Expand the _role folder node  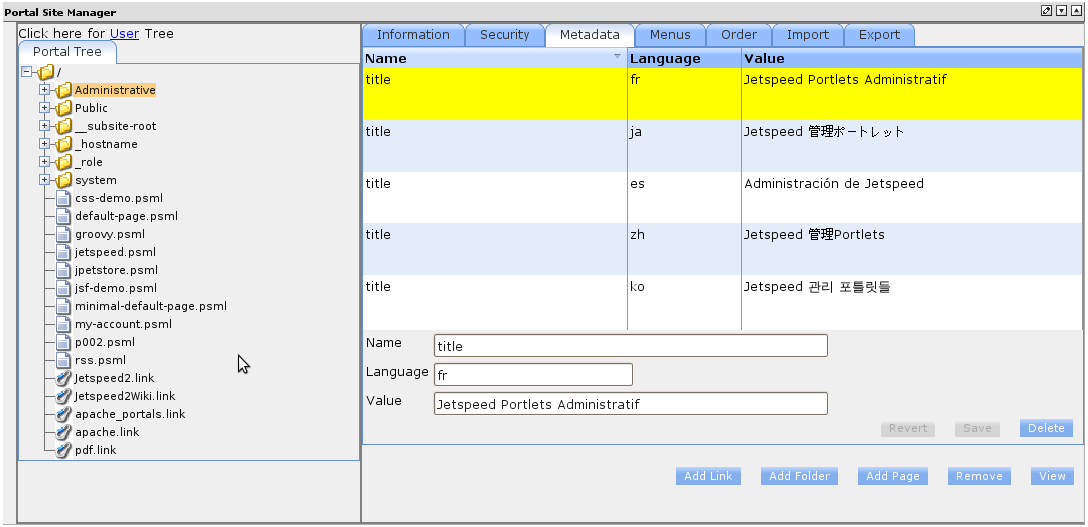[x=45, y=163]
